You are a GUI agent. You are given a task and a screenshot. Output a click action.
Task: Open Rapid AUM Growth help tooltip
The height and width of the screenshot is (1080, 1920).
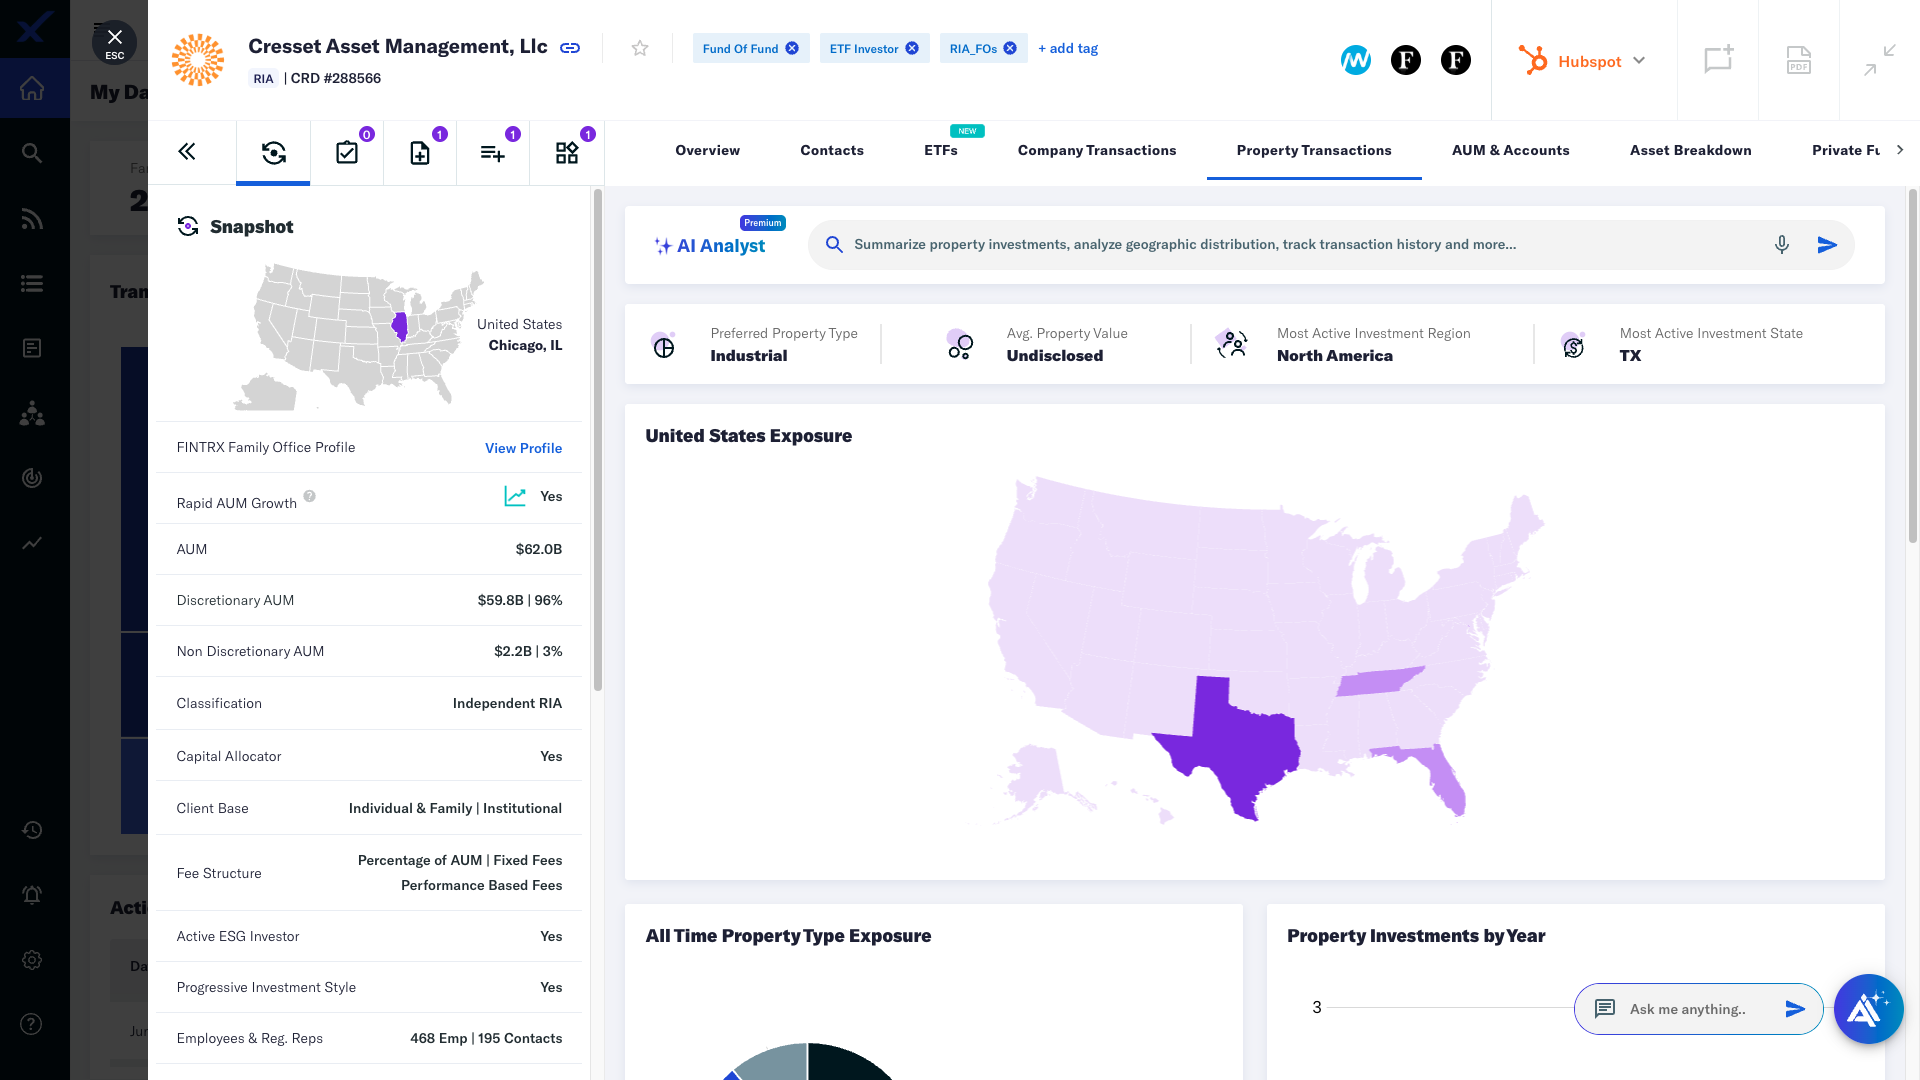310,496
